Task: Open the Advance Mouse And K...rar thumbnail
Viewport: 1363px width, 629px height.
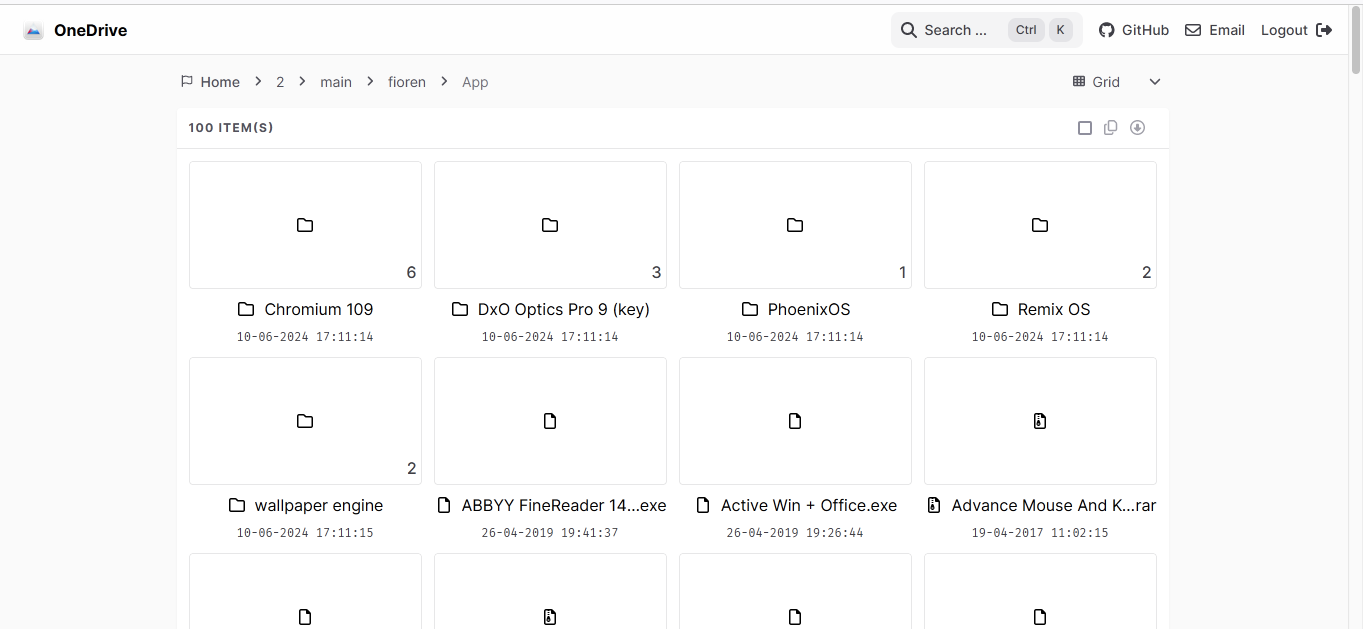Action: (1040, 421)
